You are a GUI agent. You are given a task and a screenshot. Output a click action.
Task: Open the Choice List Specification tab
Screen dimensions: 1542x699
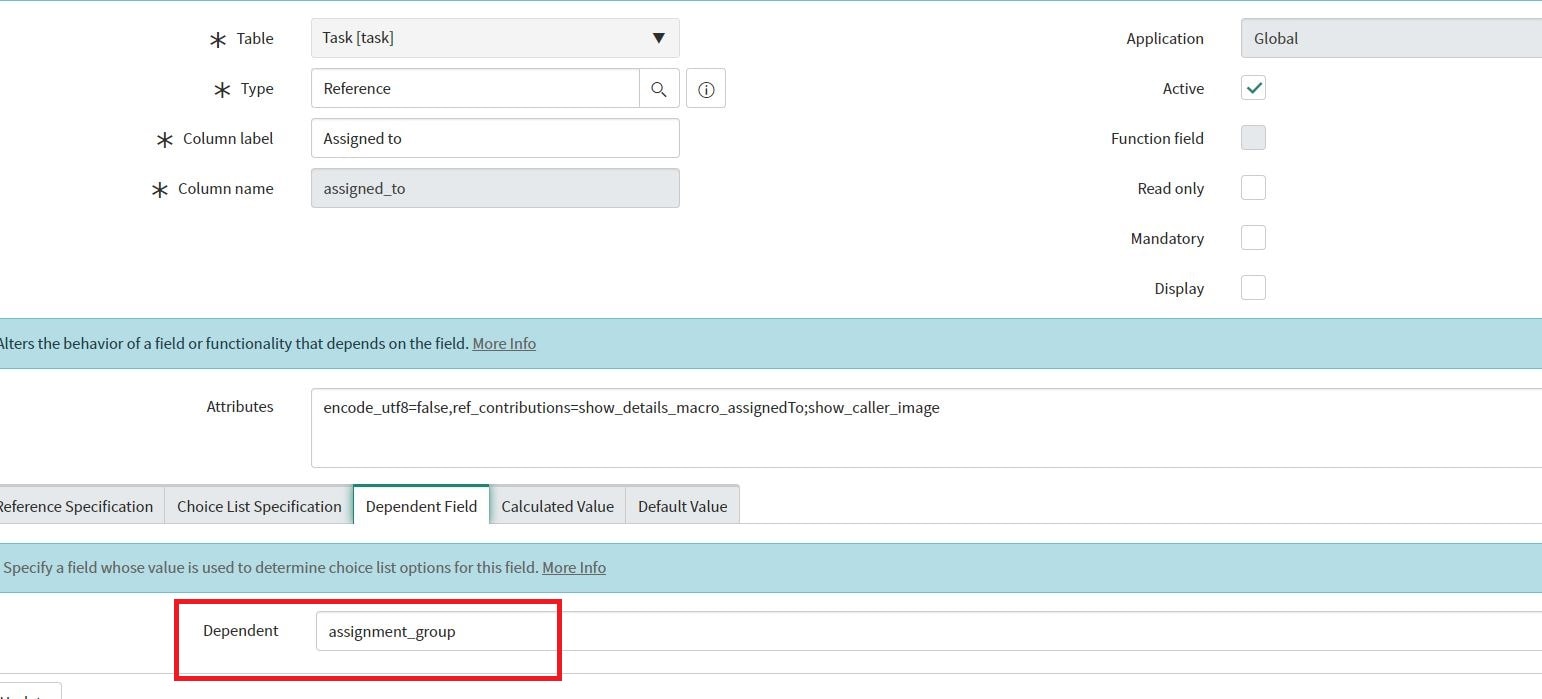pyautogui.click(x=258, y=506)
